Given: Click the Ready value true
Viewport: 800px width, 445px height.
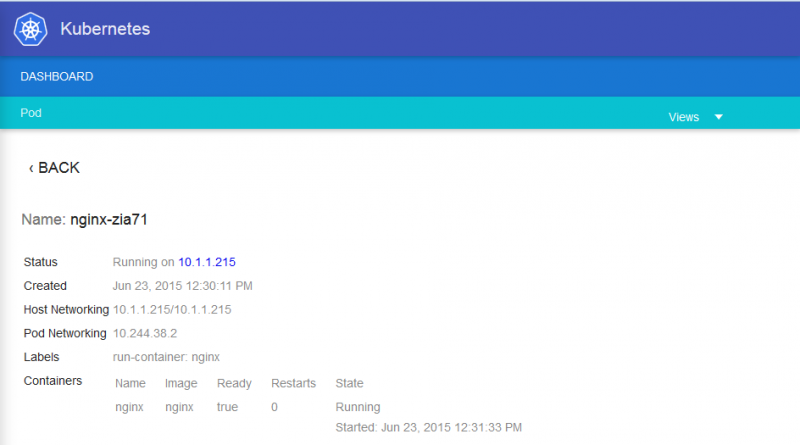Looking at the screenshot, I should click(x=227, y=407).
